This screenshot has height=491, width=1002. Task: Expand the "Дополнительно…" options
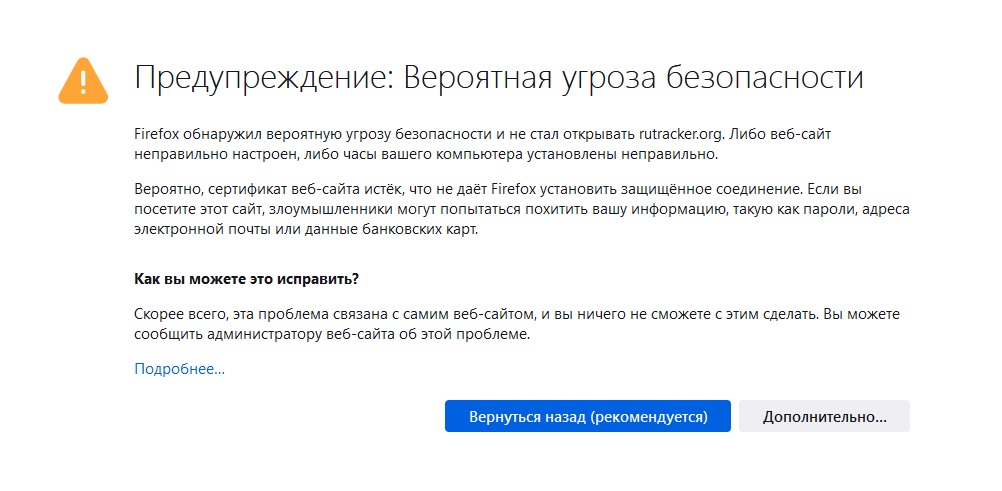click(824, 416)
